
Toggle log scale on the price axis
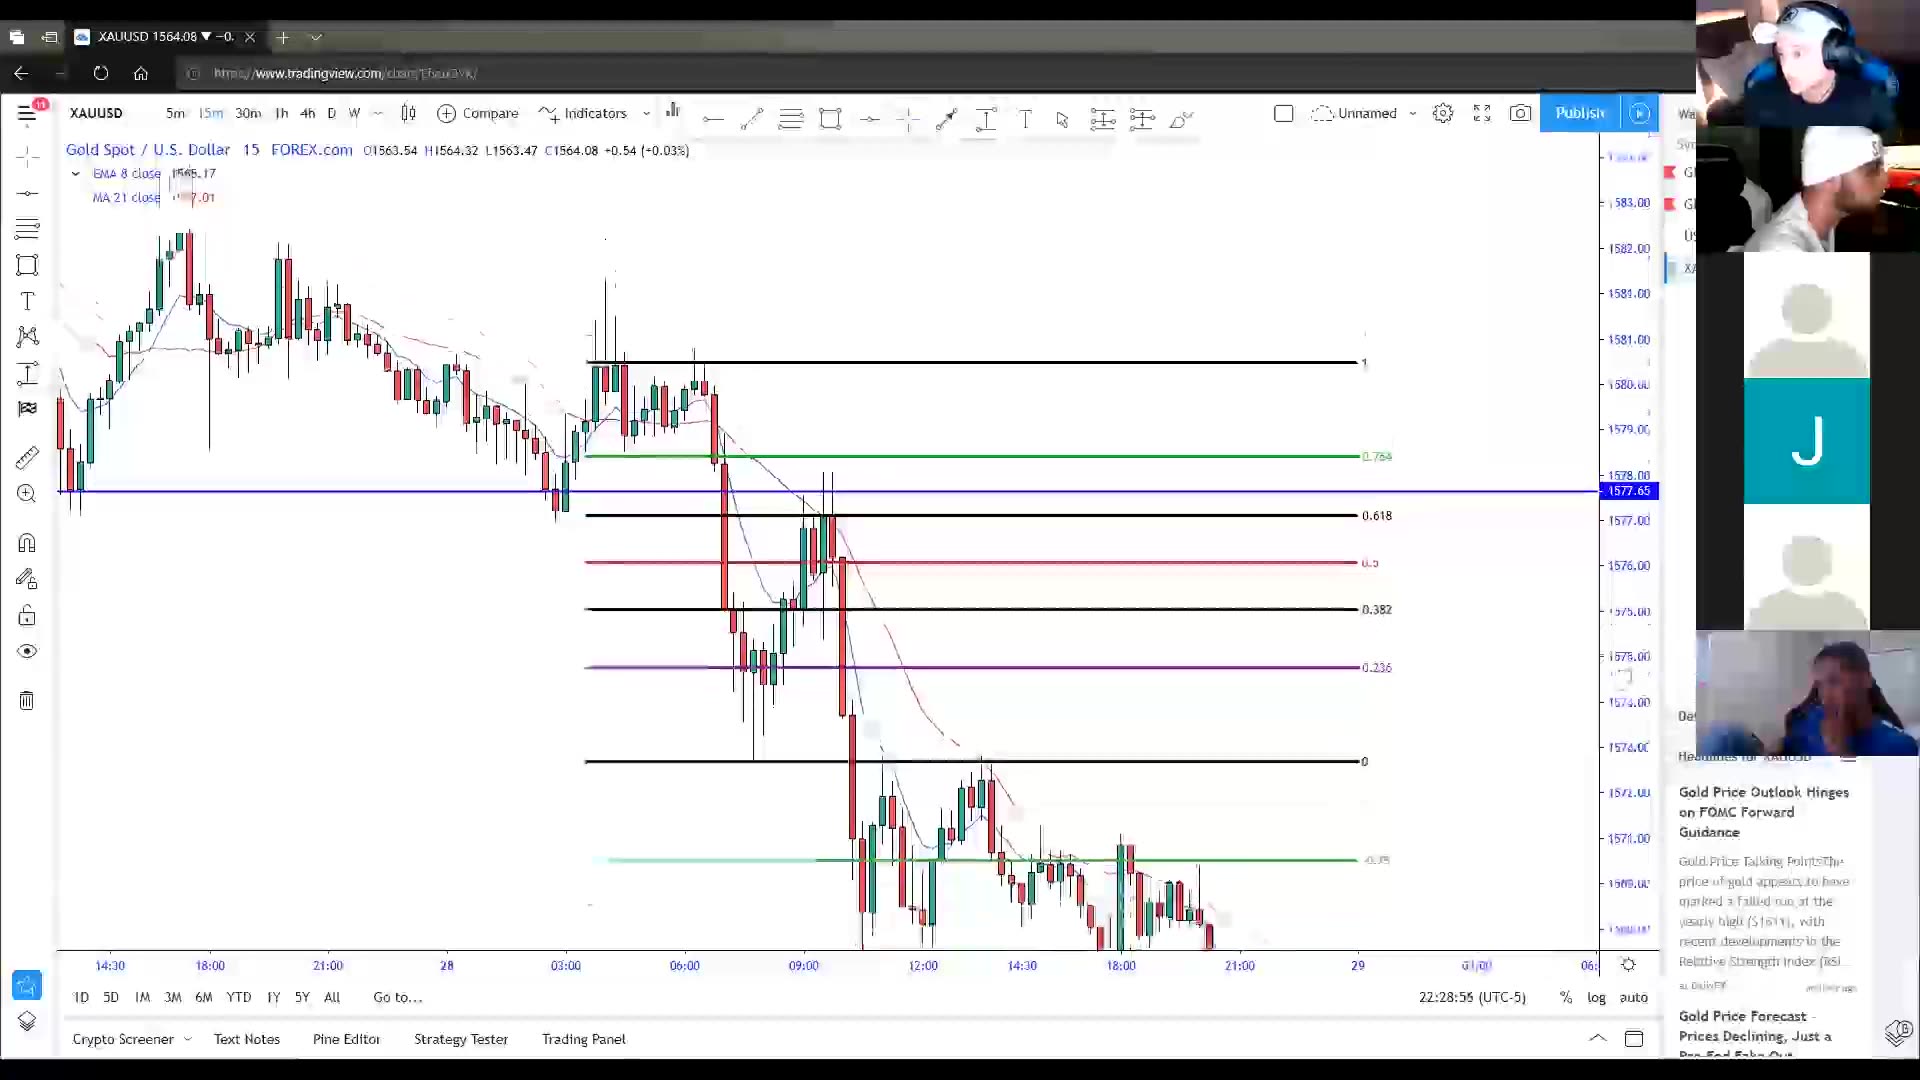pos(1597,997)
